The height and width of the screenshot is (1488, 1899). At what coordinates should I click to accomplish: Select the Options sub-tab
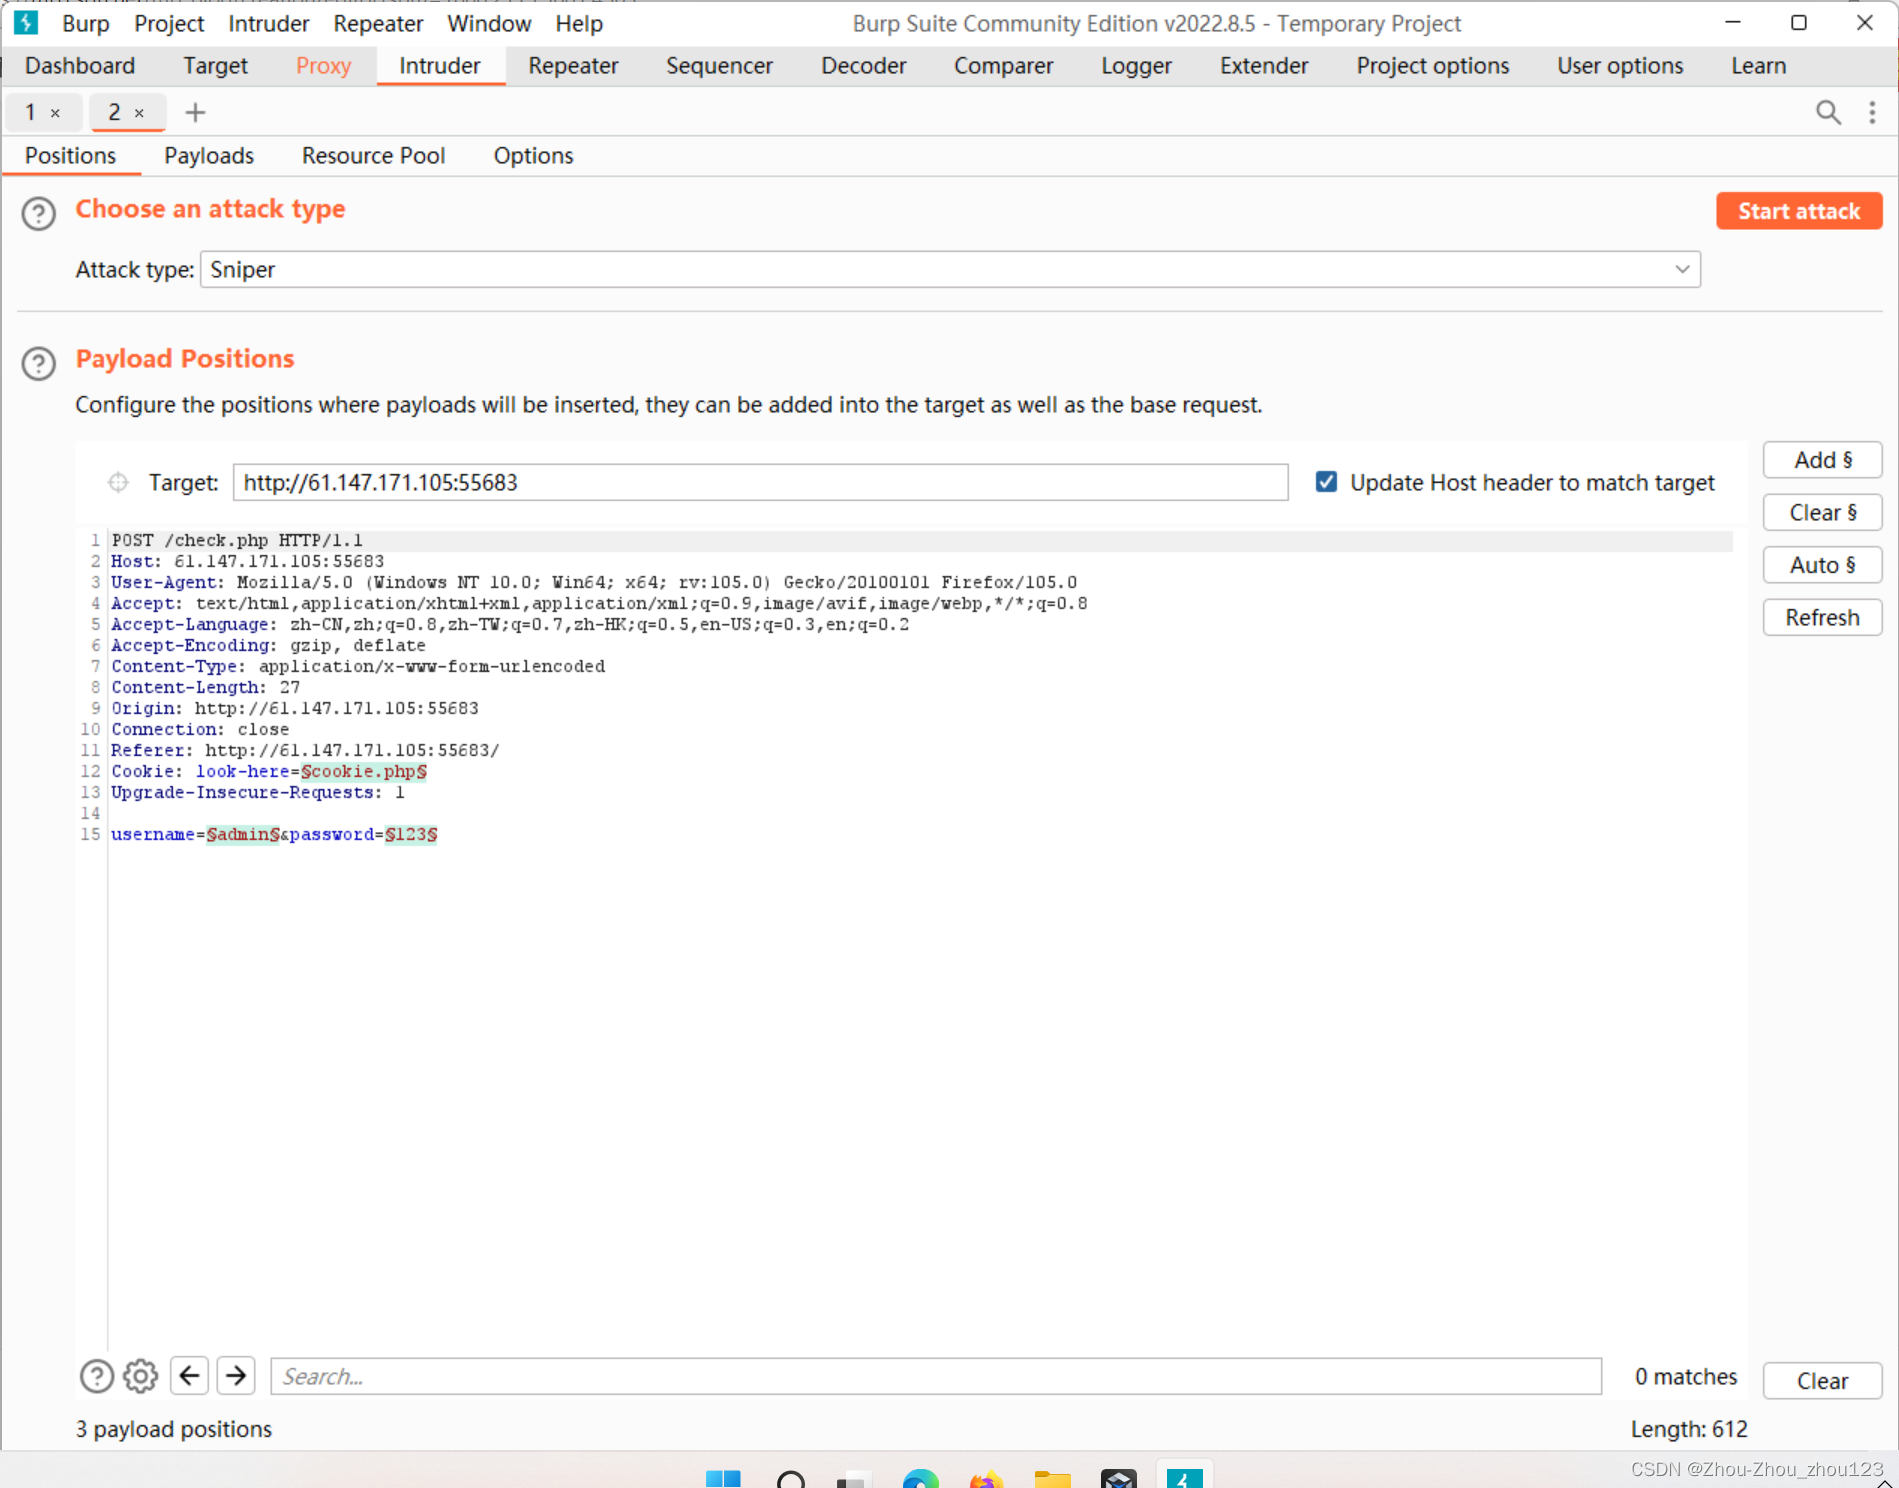point(533,156)
